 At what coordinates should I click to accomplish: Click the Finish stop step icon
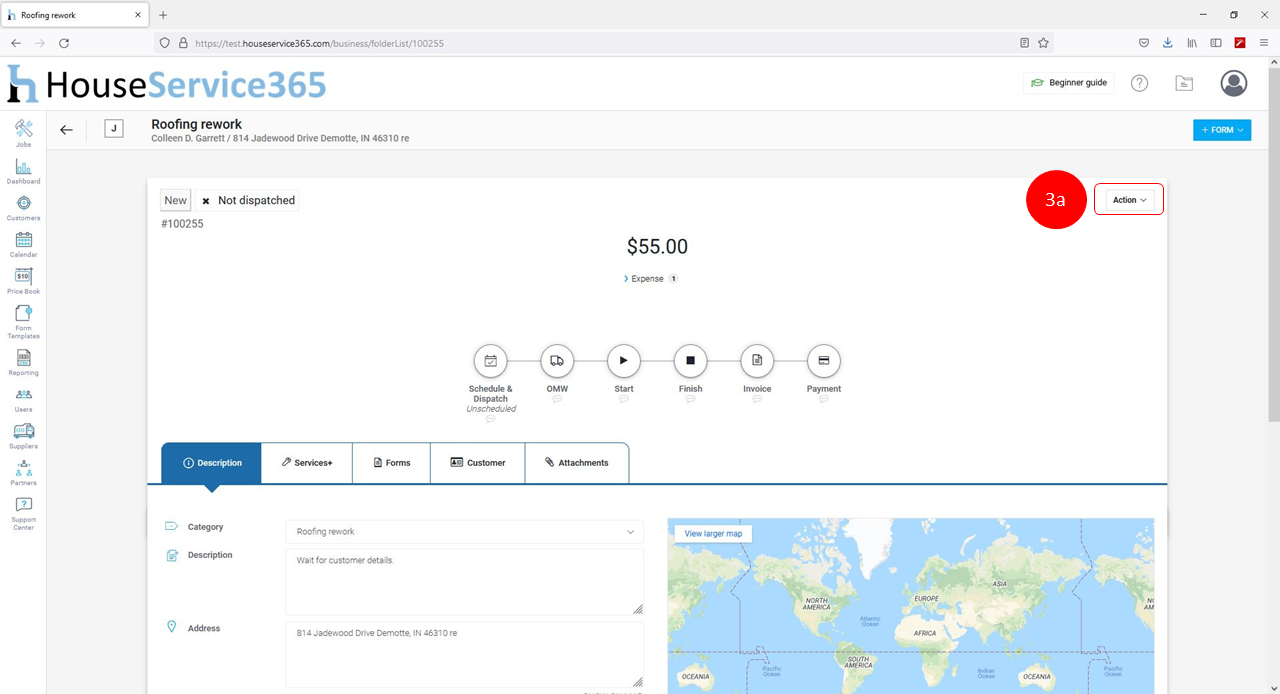tap(690, 360)
